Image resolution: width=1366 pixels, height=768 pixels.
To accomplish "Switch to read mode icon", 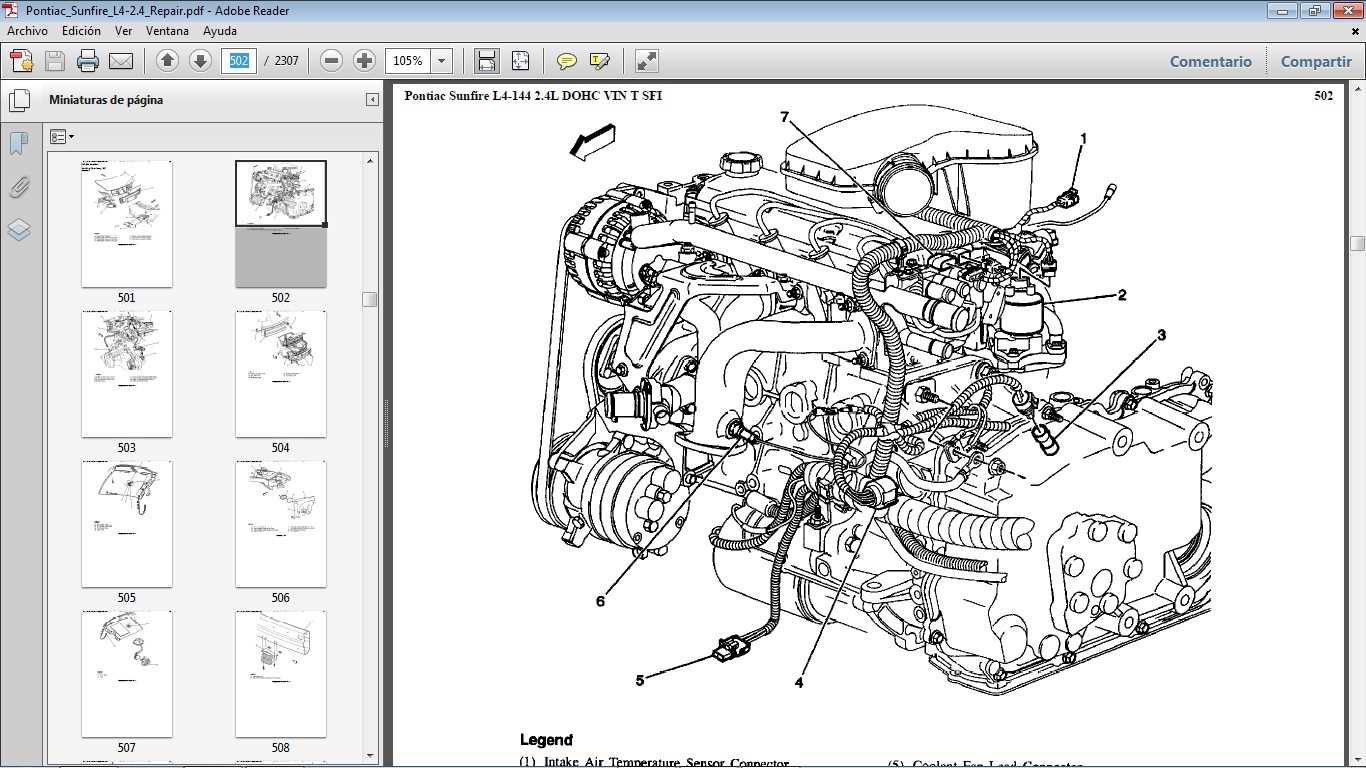I will tap(647, 61).
